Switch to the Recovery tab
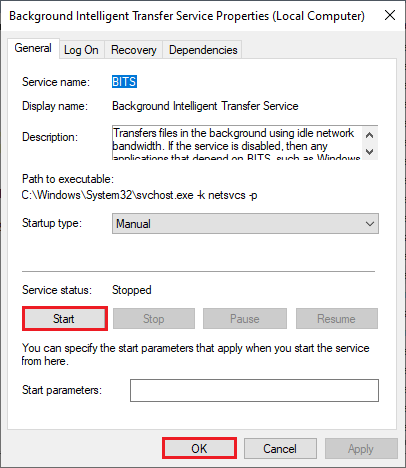This screenshot has height=468, width=406. coord(134,50)
